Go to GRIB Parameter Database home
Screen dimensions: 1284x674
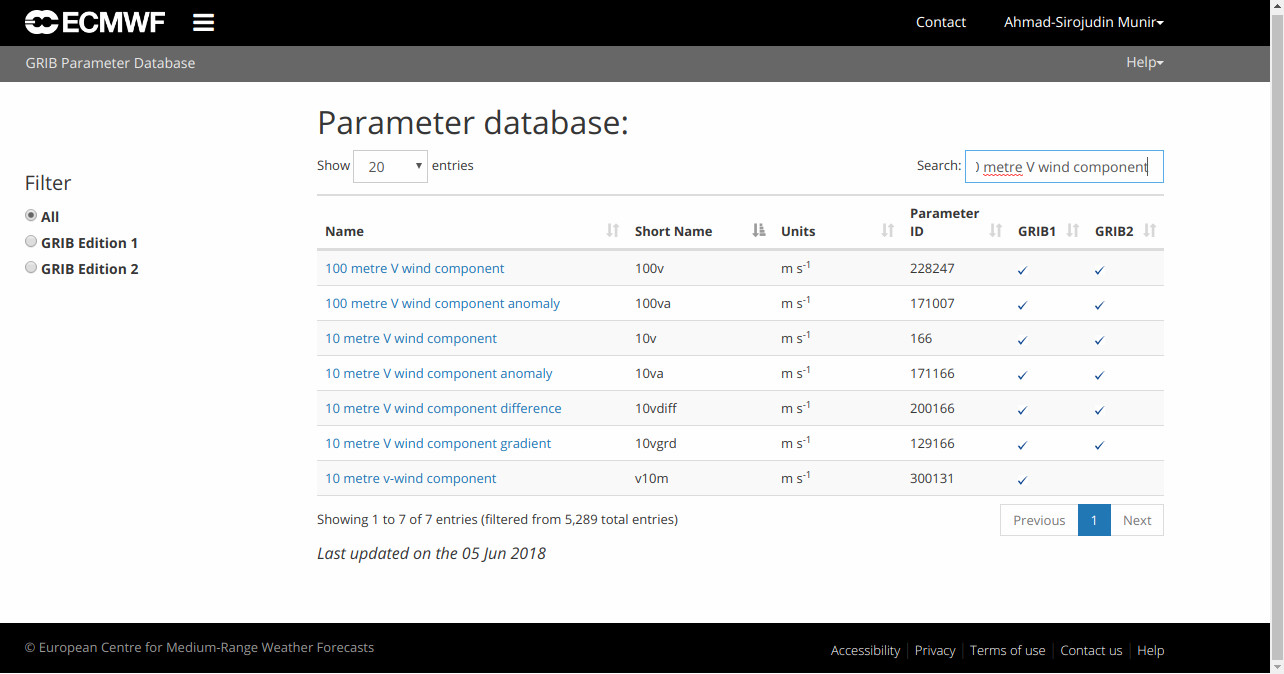point(110,63)
